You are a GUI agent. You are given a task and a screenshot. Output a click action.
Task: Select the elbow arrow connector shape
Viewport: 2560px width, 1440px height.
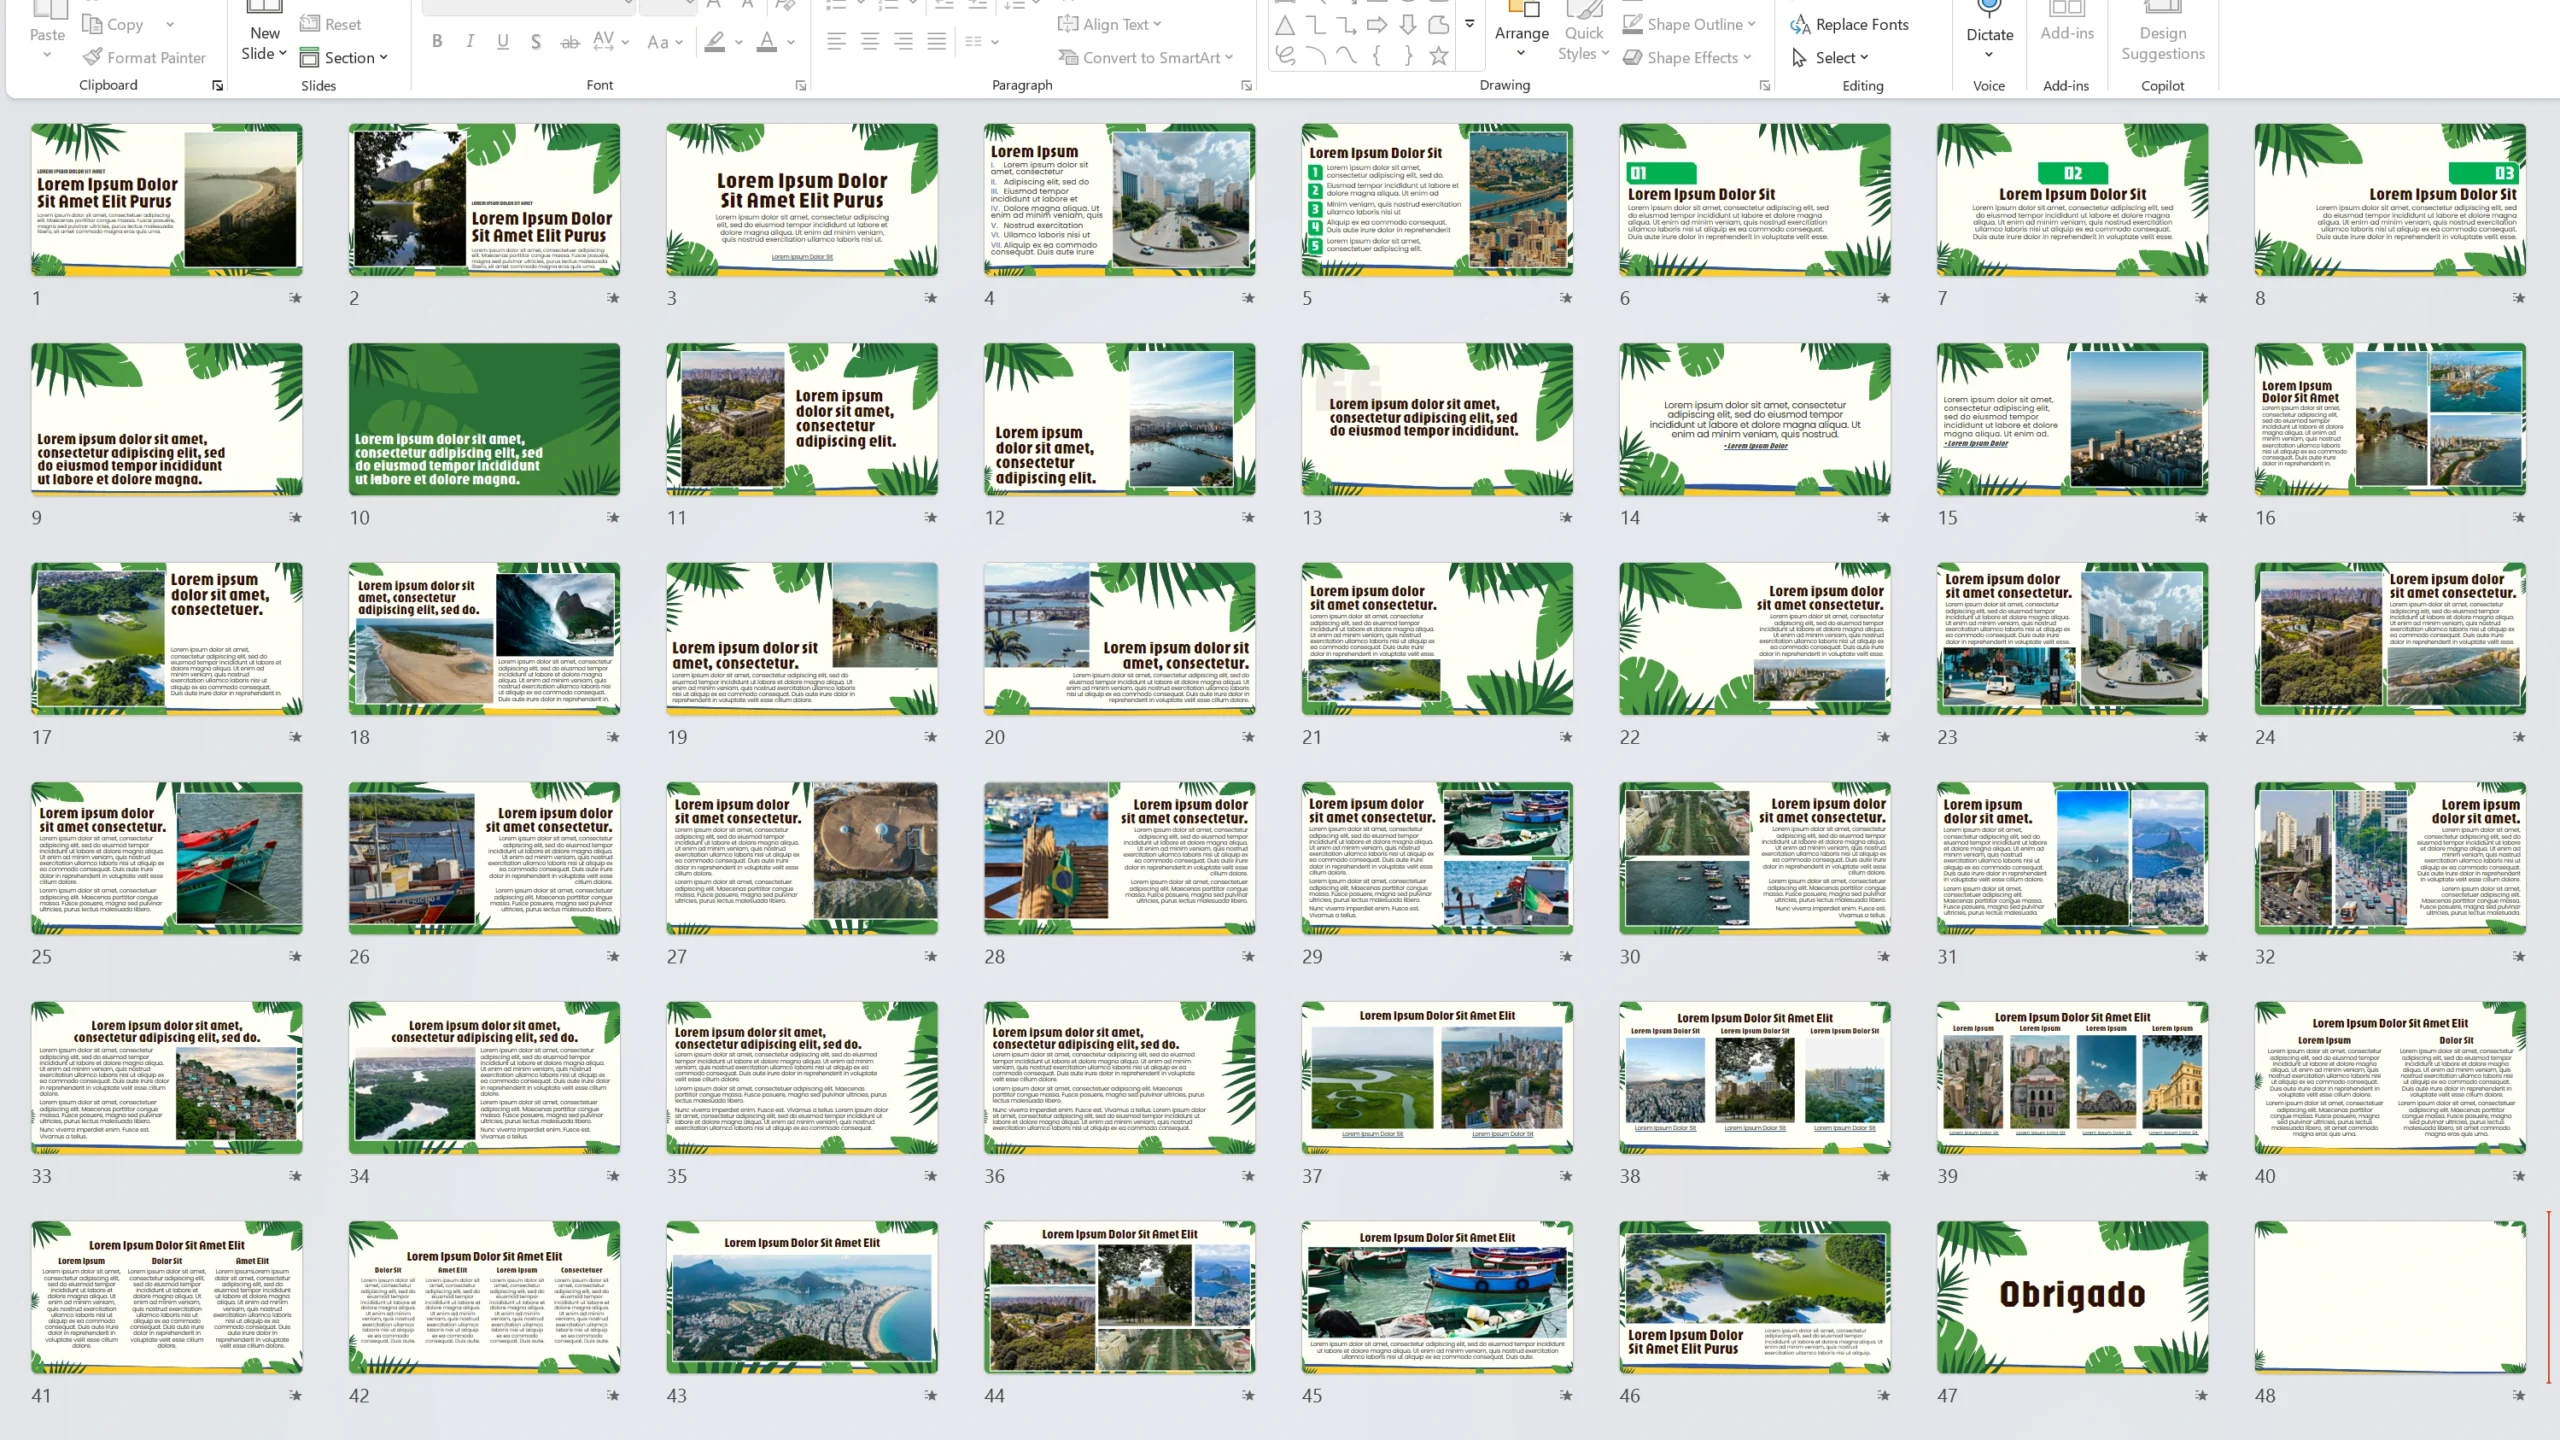tap(1347, 25)
